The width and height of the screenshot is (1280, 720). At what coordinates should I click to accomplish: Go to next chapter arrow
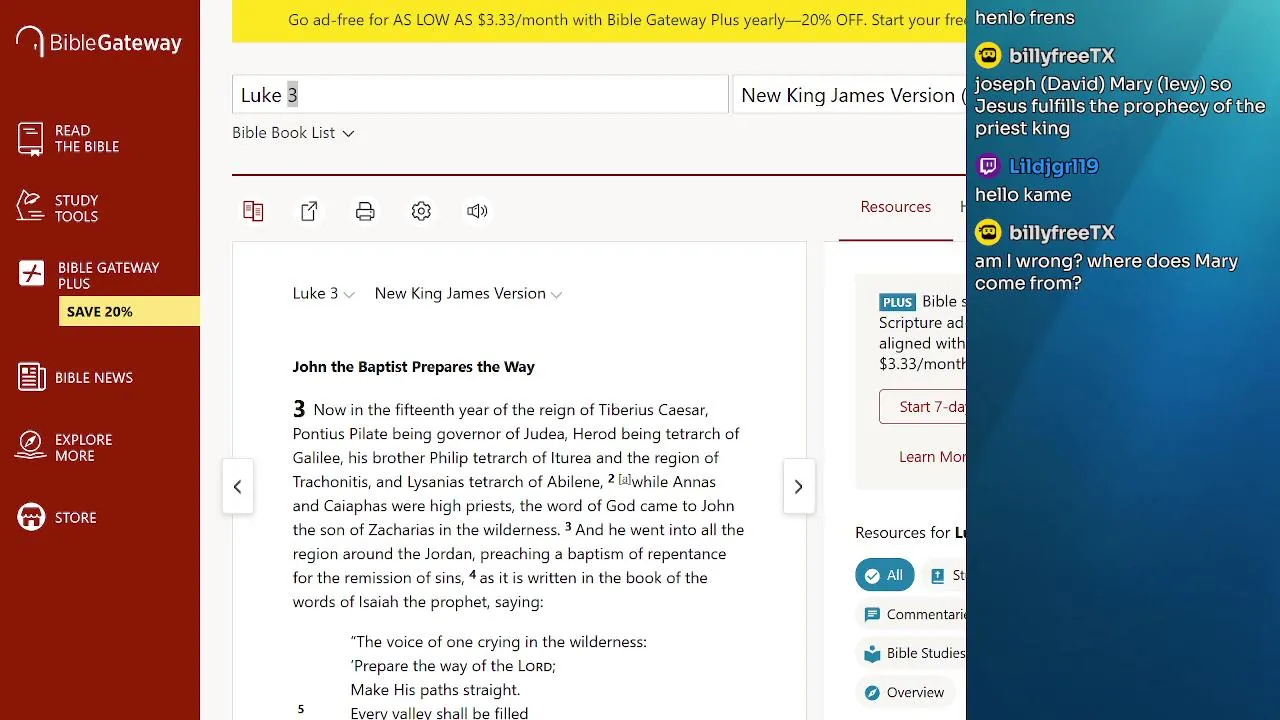798,487
